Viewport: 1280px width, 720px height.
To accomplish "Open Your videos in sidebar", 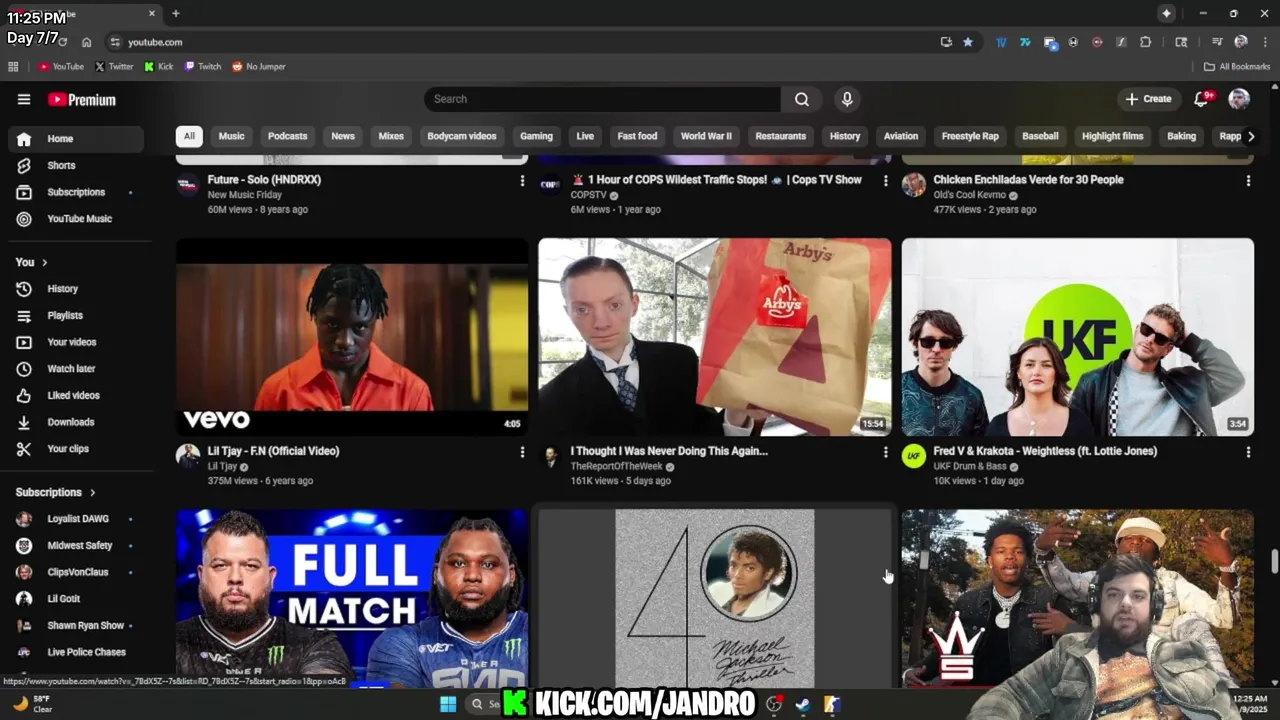I will [75, 342].
